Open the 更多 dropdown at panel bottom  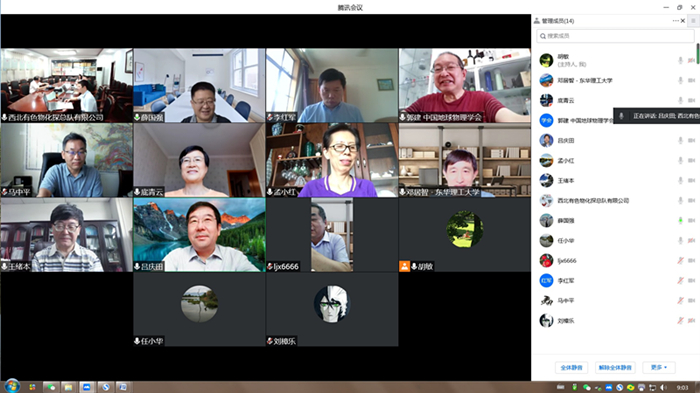(x=659, y=368)
